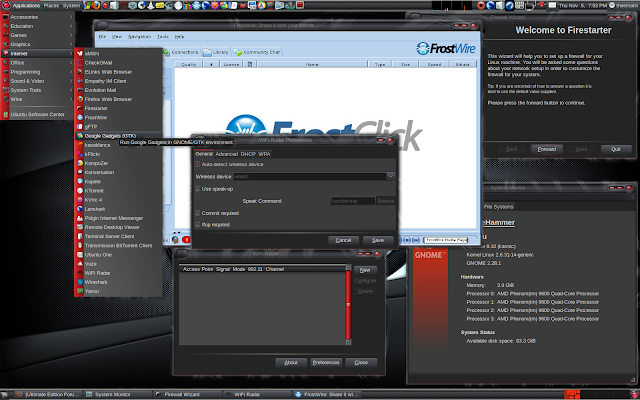
Task: Toggle the Commit required checkbox
Action: coord(198,213)
